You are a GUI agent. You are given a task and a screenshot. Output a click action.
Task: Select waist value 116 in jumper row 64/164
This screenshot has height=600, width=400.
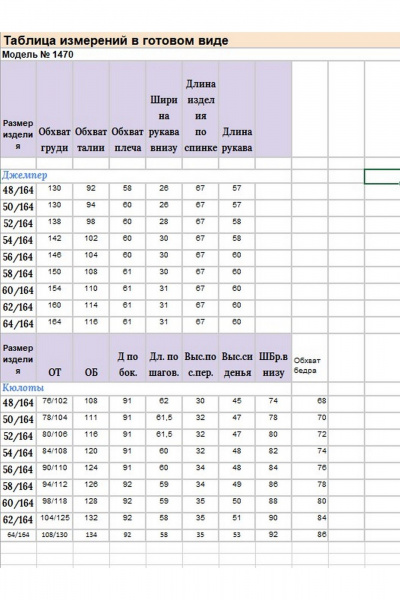(x=91, y=324)
